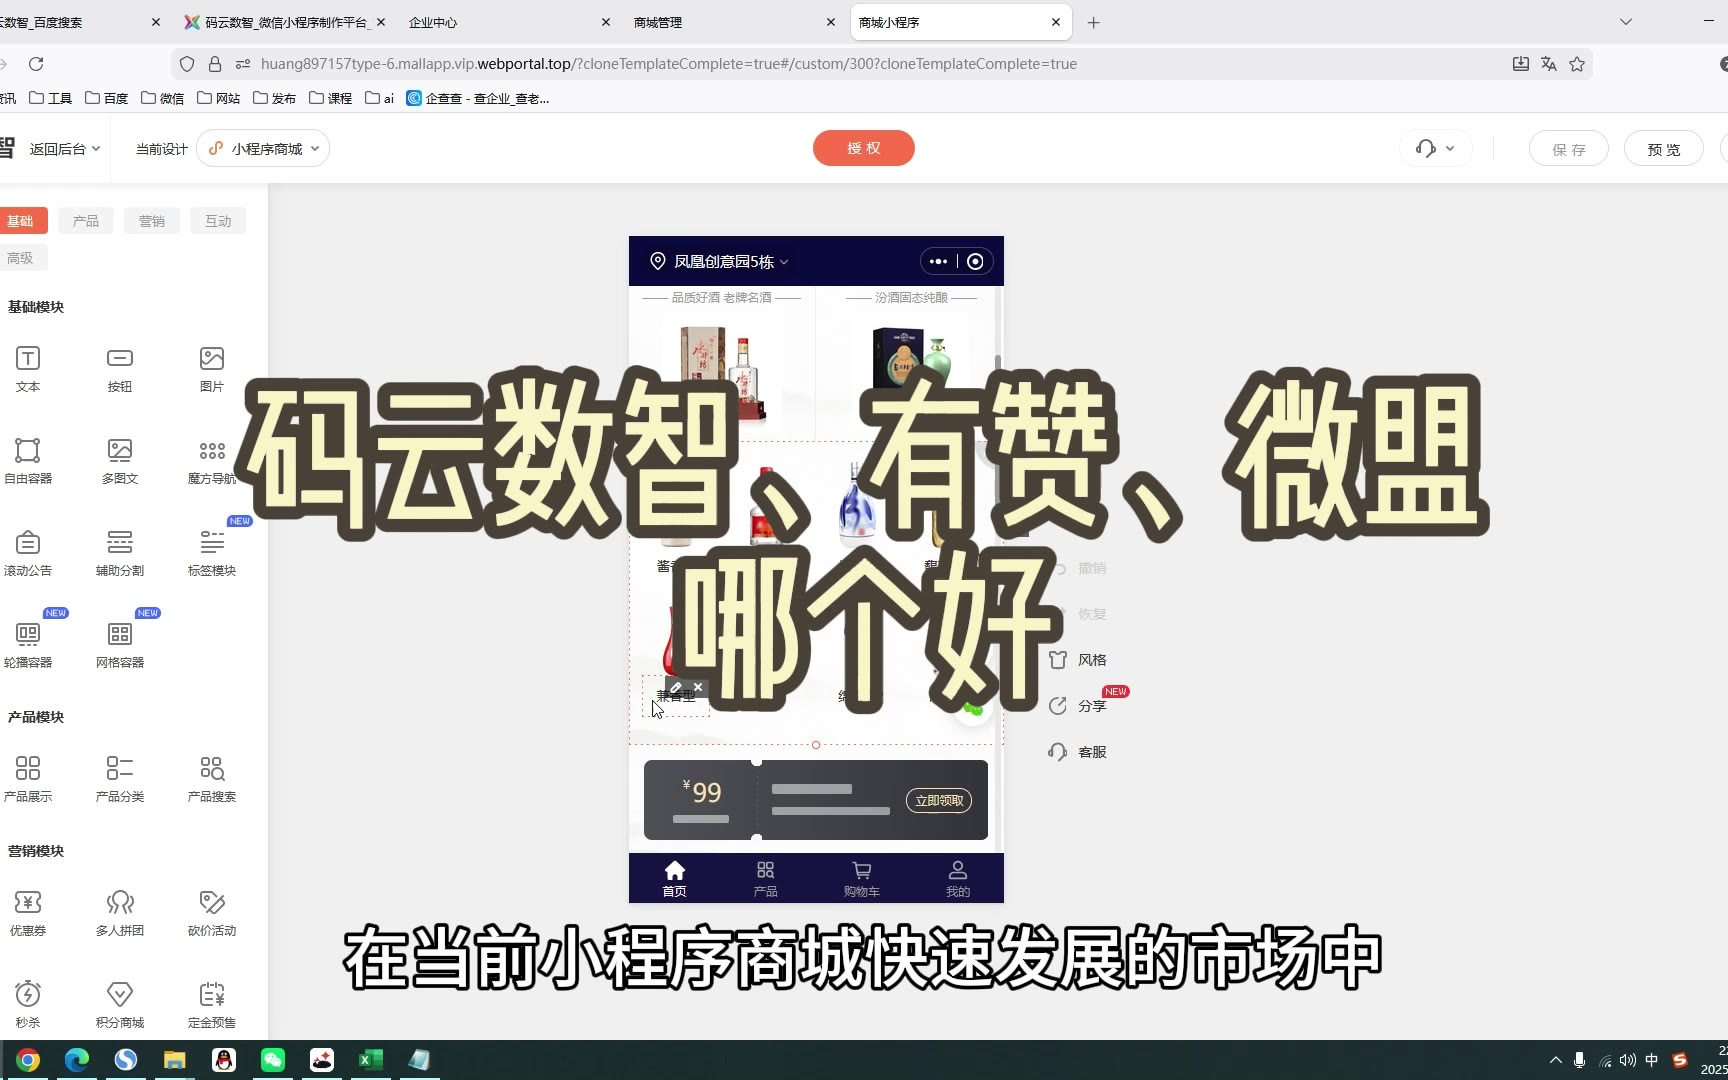Viewport: 1728px width, 1080px height.
Task: Select the 产品 bottom navigation tab
Action: [x=766, y=879]
